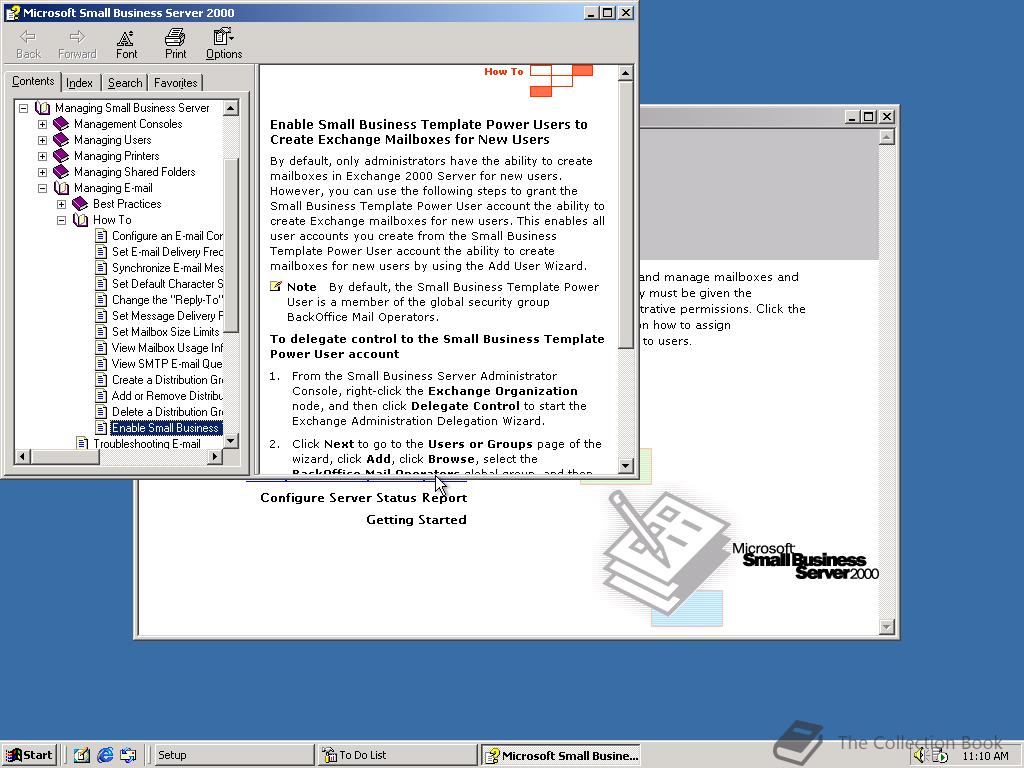
Task: Open the Start menu
Action: click(30, 755)
